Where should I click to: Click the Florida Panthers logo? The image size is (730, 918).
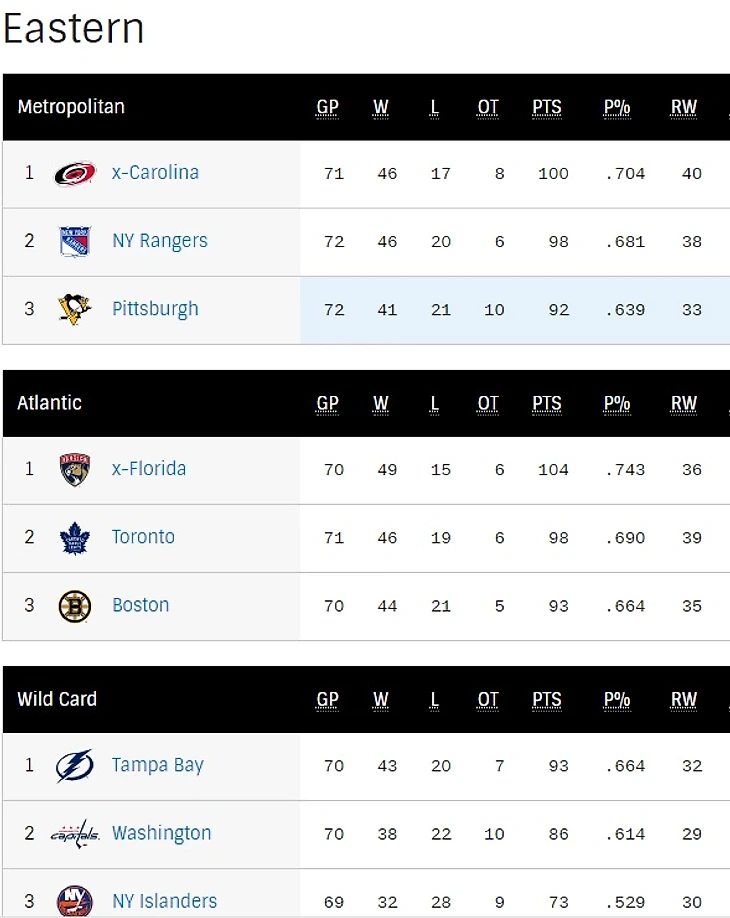(74, 469)
